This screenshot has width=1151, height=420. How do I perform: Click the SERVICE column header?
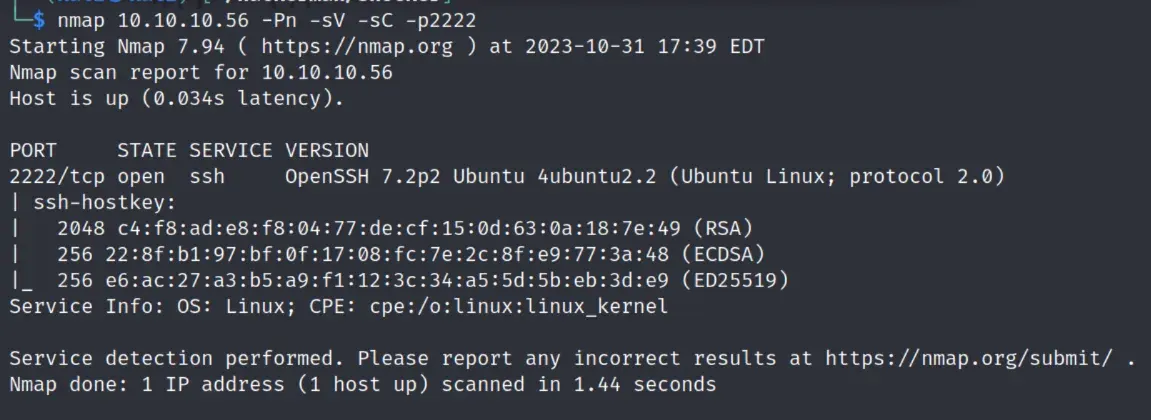tap(230, 150)
